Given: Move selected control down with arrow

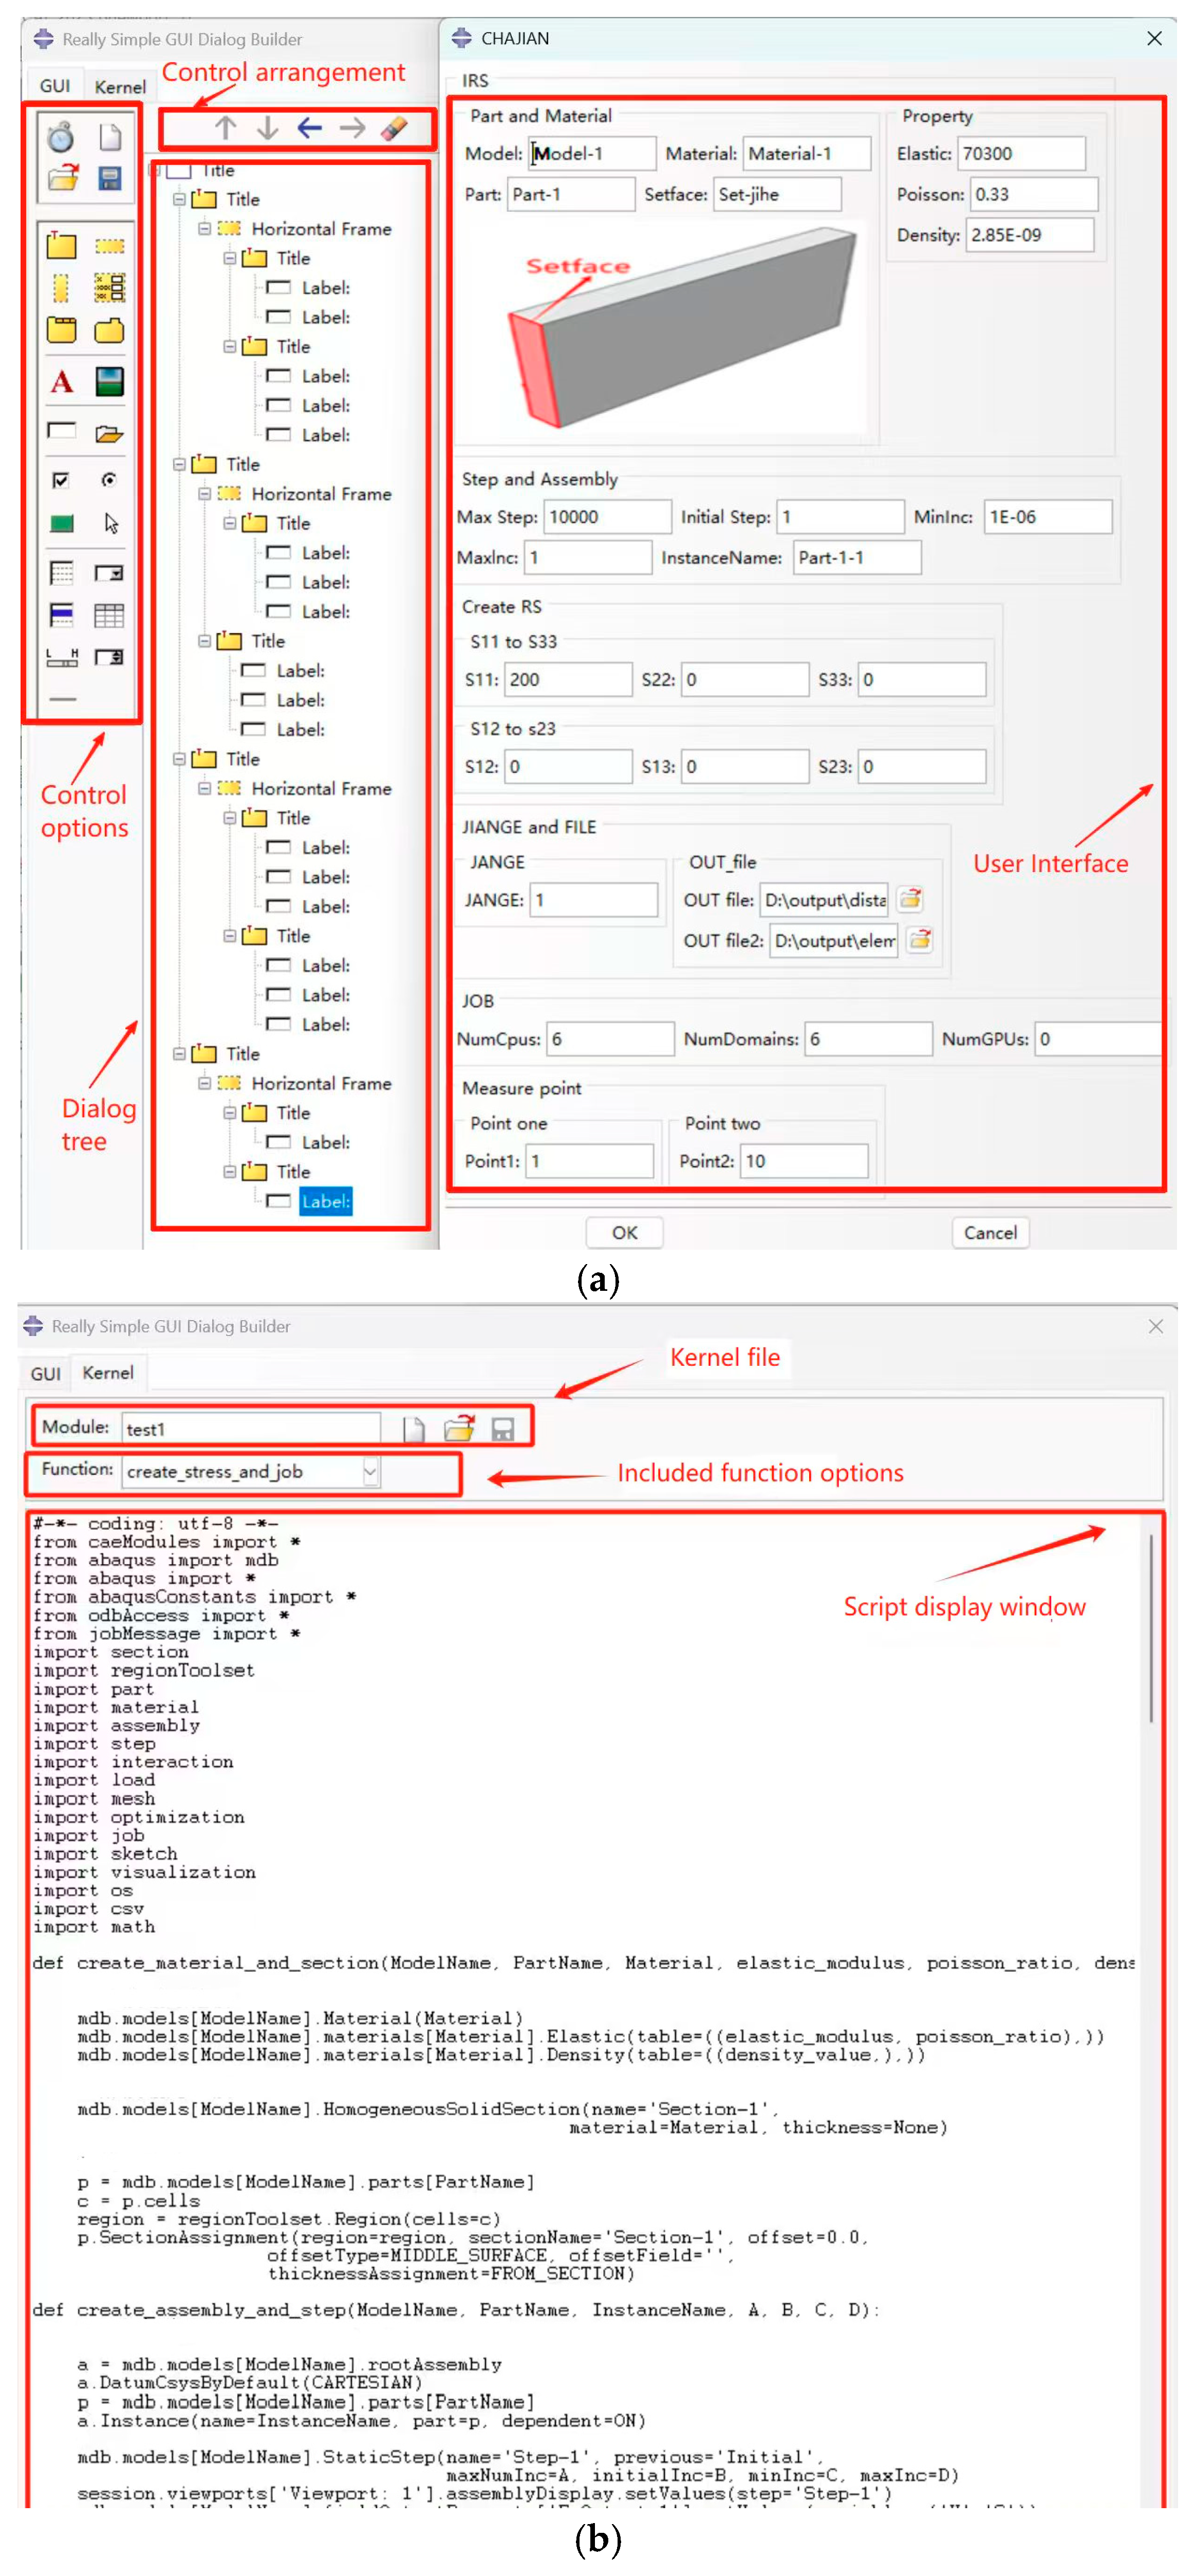Looking at the screenshot, I should [267, 128].
